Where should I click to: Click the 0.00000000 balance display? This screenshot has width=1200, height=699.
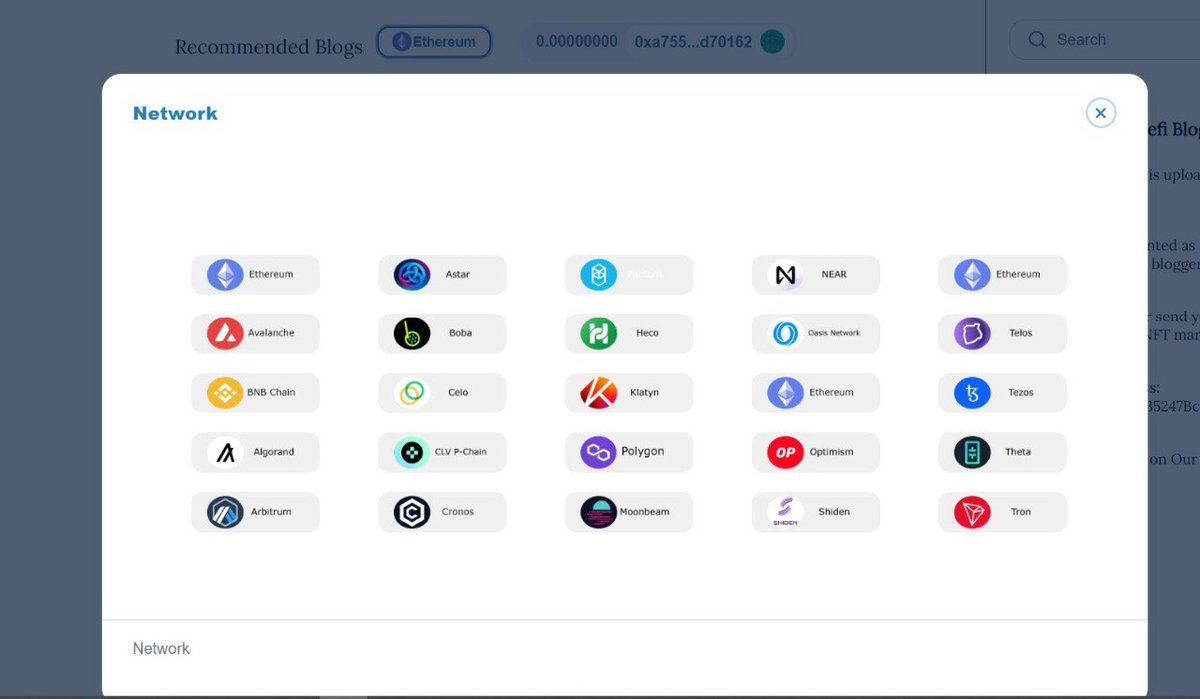coord(577,42)
